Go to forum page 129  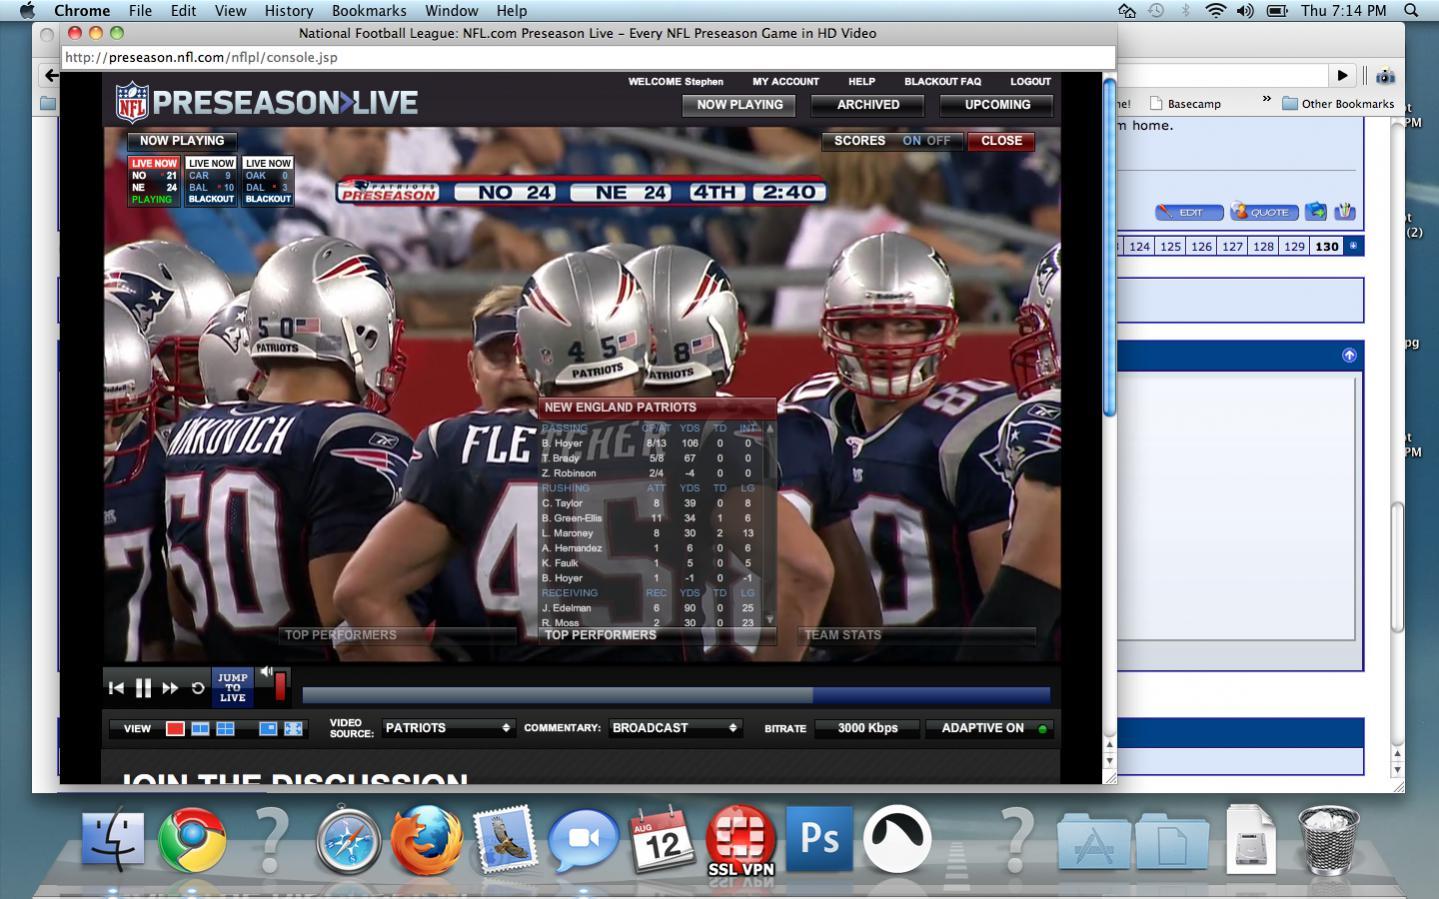pyautogui.click(x=1294, y=246)
